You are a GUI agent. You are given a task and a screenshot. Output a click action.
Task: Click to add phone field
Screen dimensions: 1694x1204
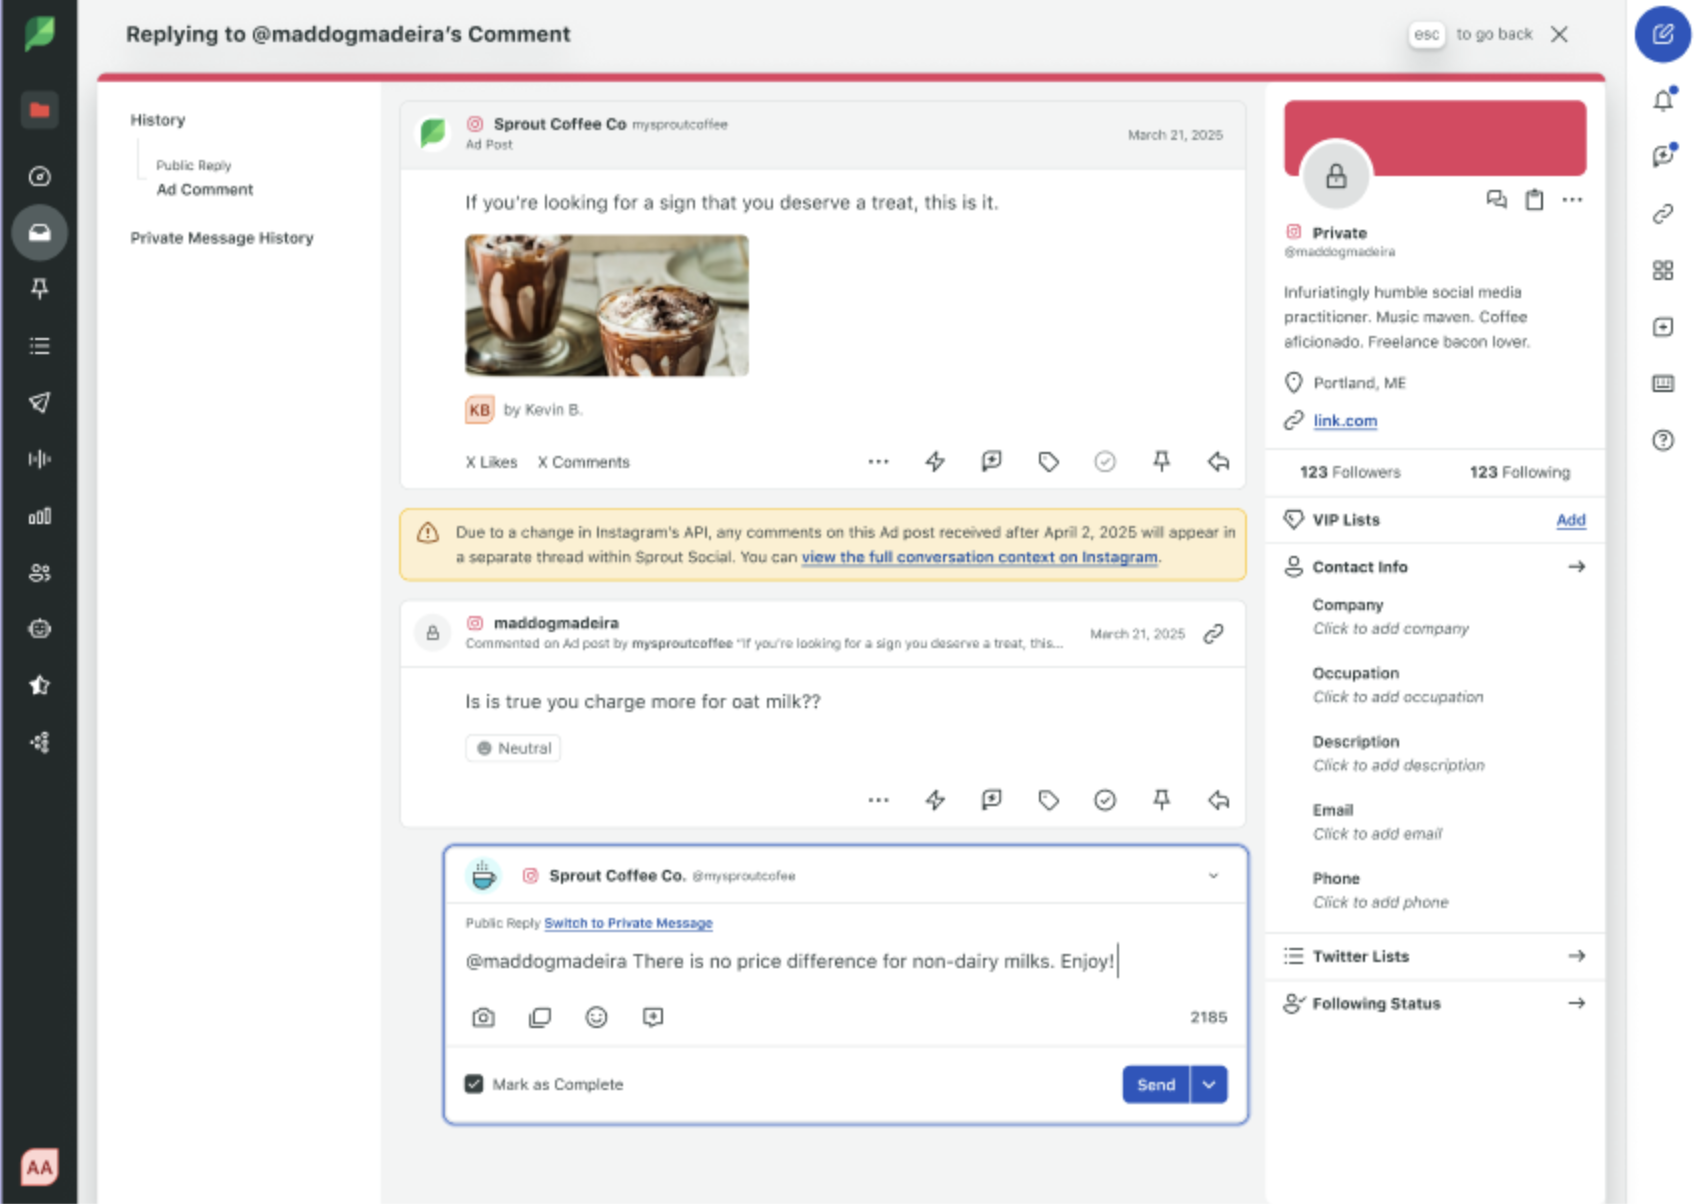(1380, 902)
